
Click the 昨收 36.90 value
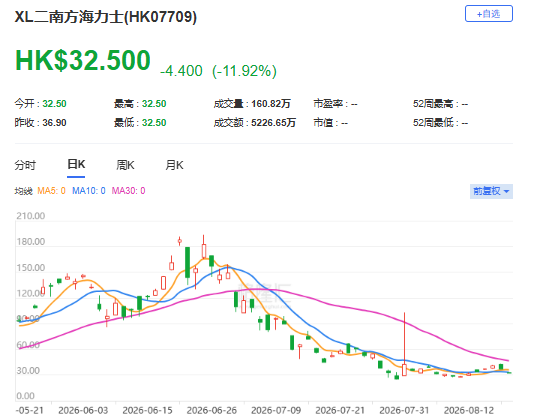(x=54, y=122)
